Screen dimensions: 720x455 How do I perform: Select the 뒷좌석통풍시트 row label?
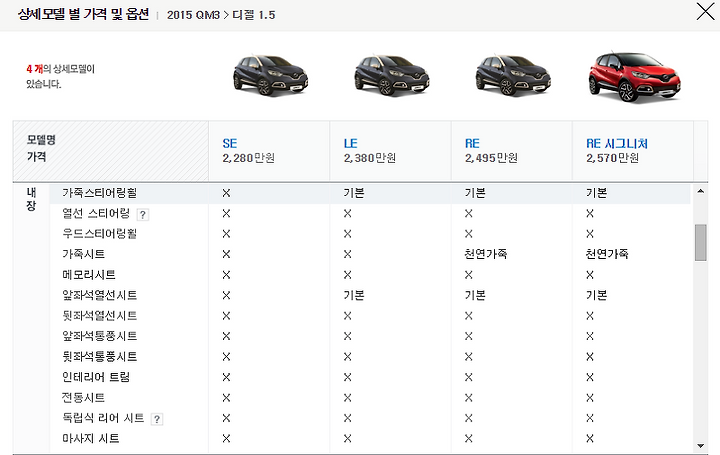(x=100, y=357)
